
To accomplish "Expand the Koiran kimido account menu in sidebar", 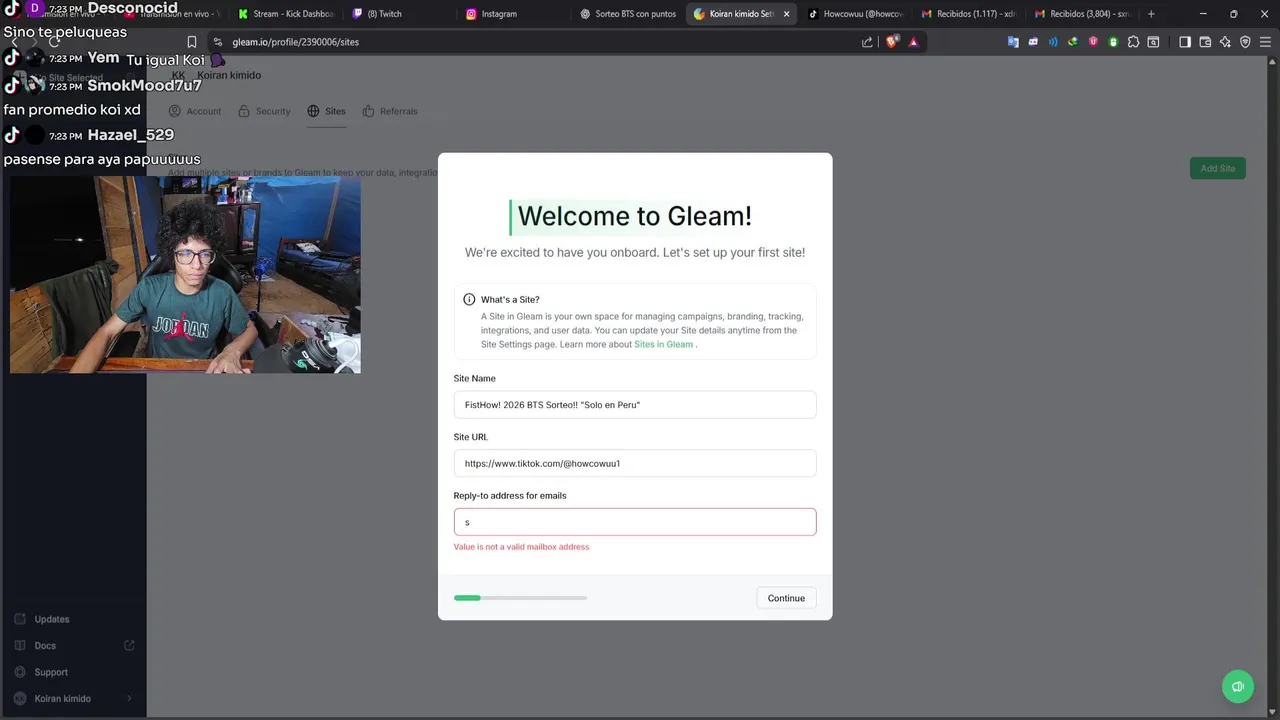I will pos(73,699).
